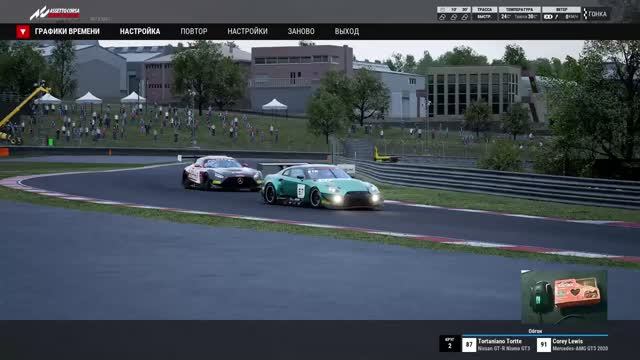Screen dimensions: 640x360
Task: Click the Температура temperature readout
Action: tap(520, 13)
